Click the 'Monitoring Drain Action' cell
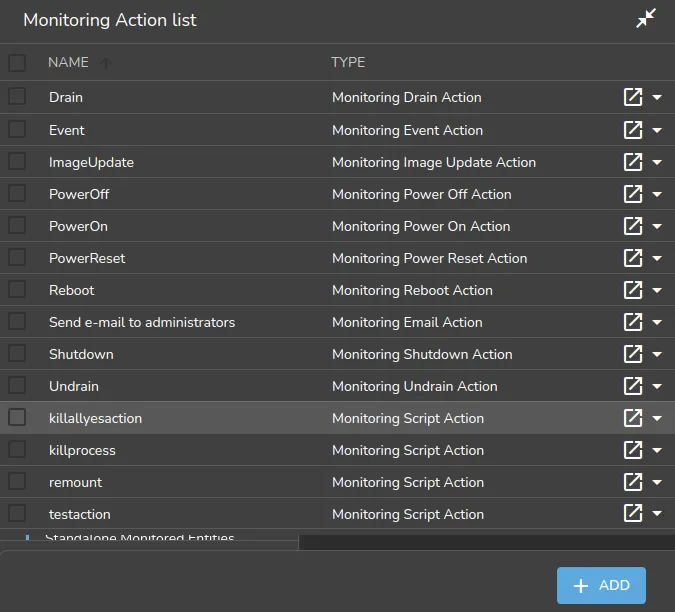This screenshot has height=612, width=675. pyautogui.click(x=407, y=97)
